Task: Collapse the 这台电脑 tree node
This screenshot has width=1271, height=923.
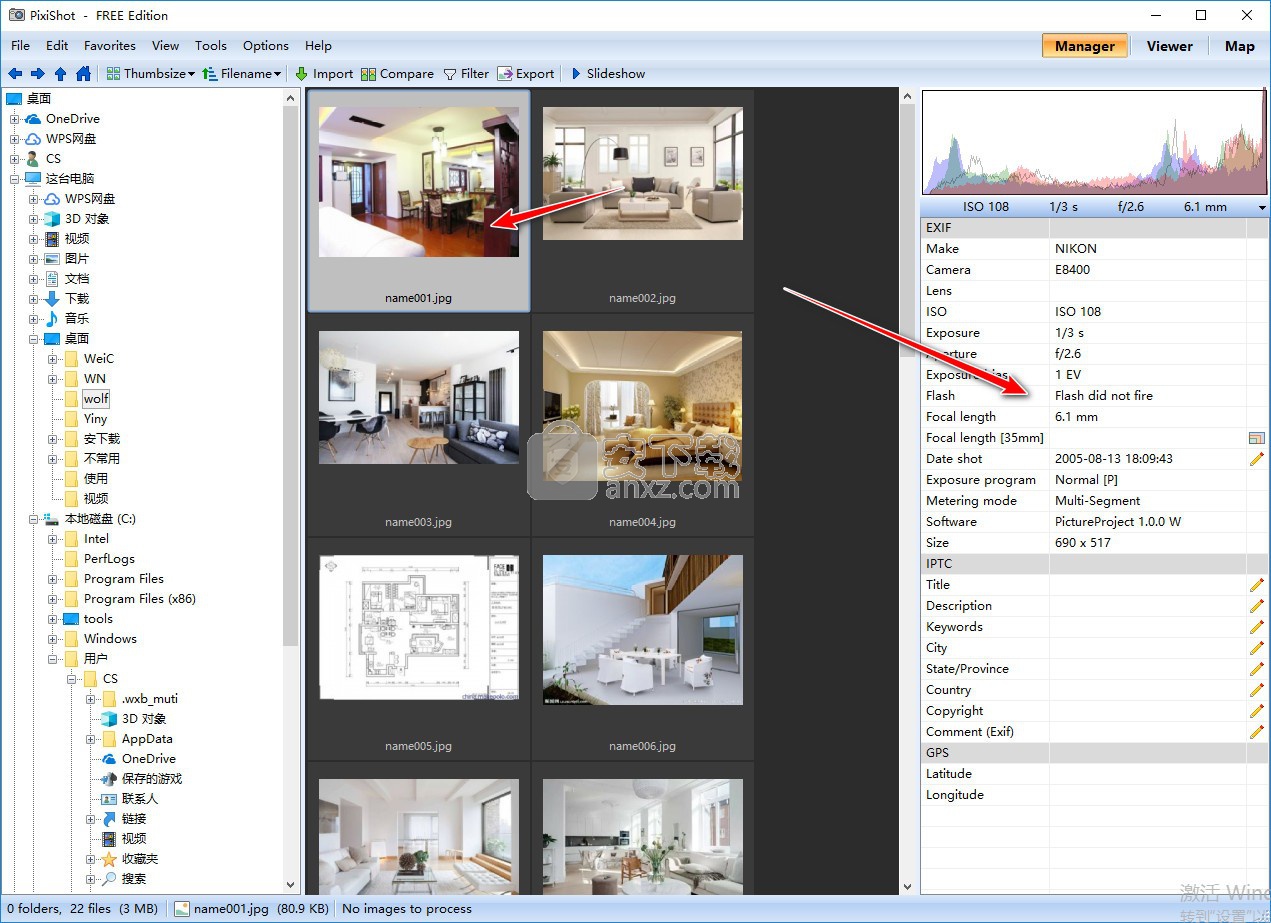Action: point(15,179)
